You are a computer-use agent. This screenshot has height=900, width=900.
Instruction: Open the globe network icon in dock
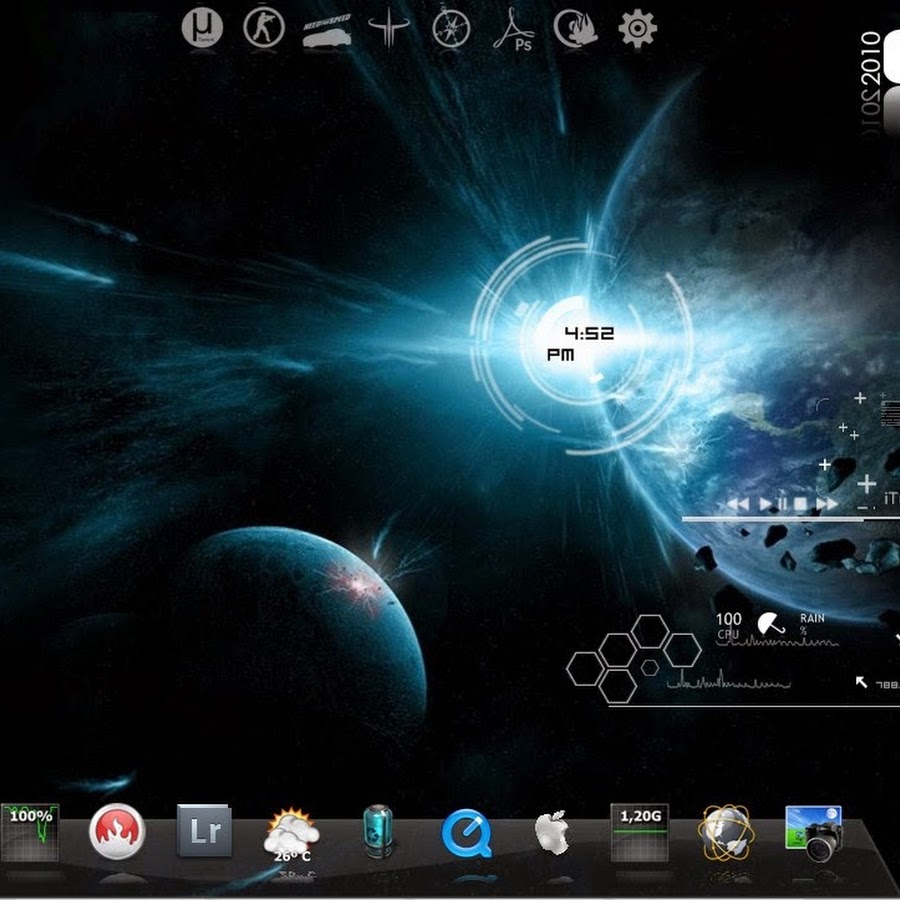point(724,832)
